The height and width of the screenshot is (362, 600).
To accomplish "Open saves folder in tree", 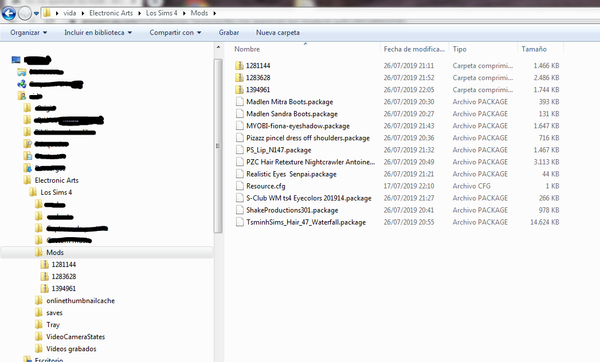I will (54, 313).
